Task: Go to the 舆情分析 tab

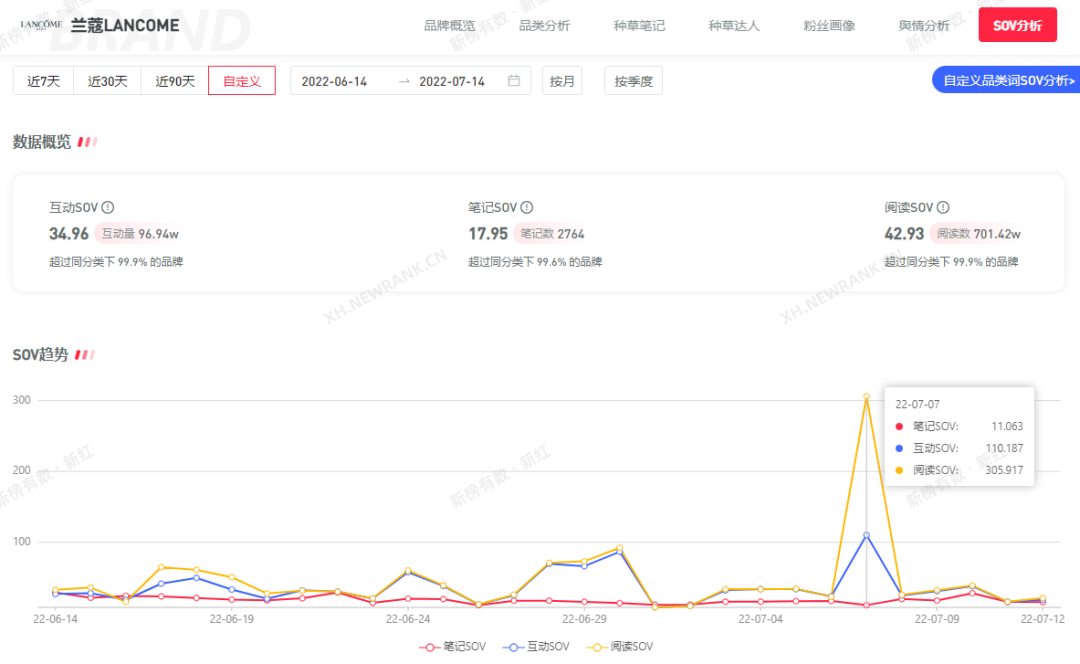Action: coord(924,25)
